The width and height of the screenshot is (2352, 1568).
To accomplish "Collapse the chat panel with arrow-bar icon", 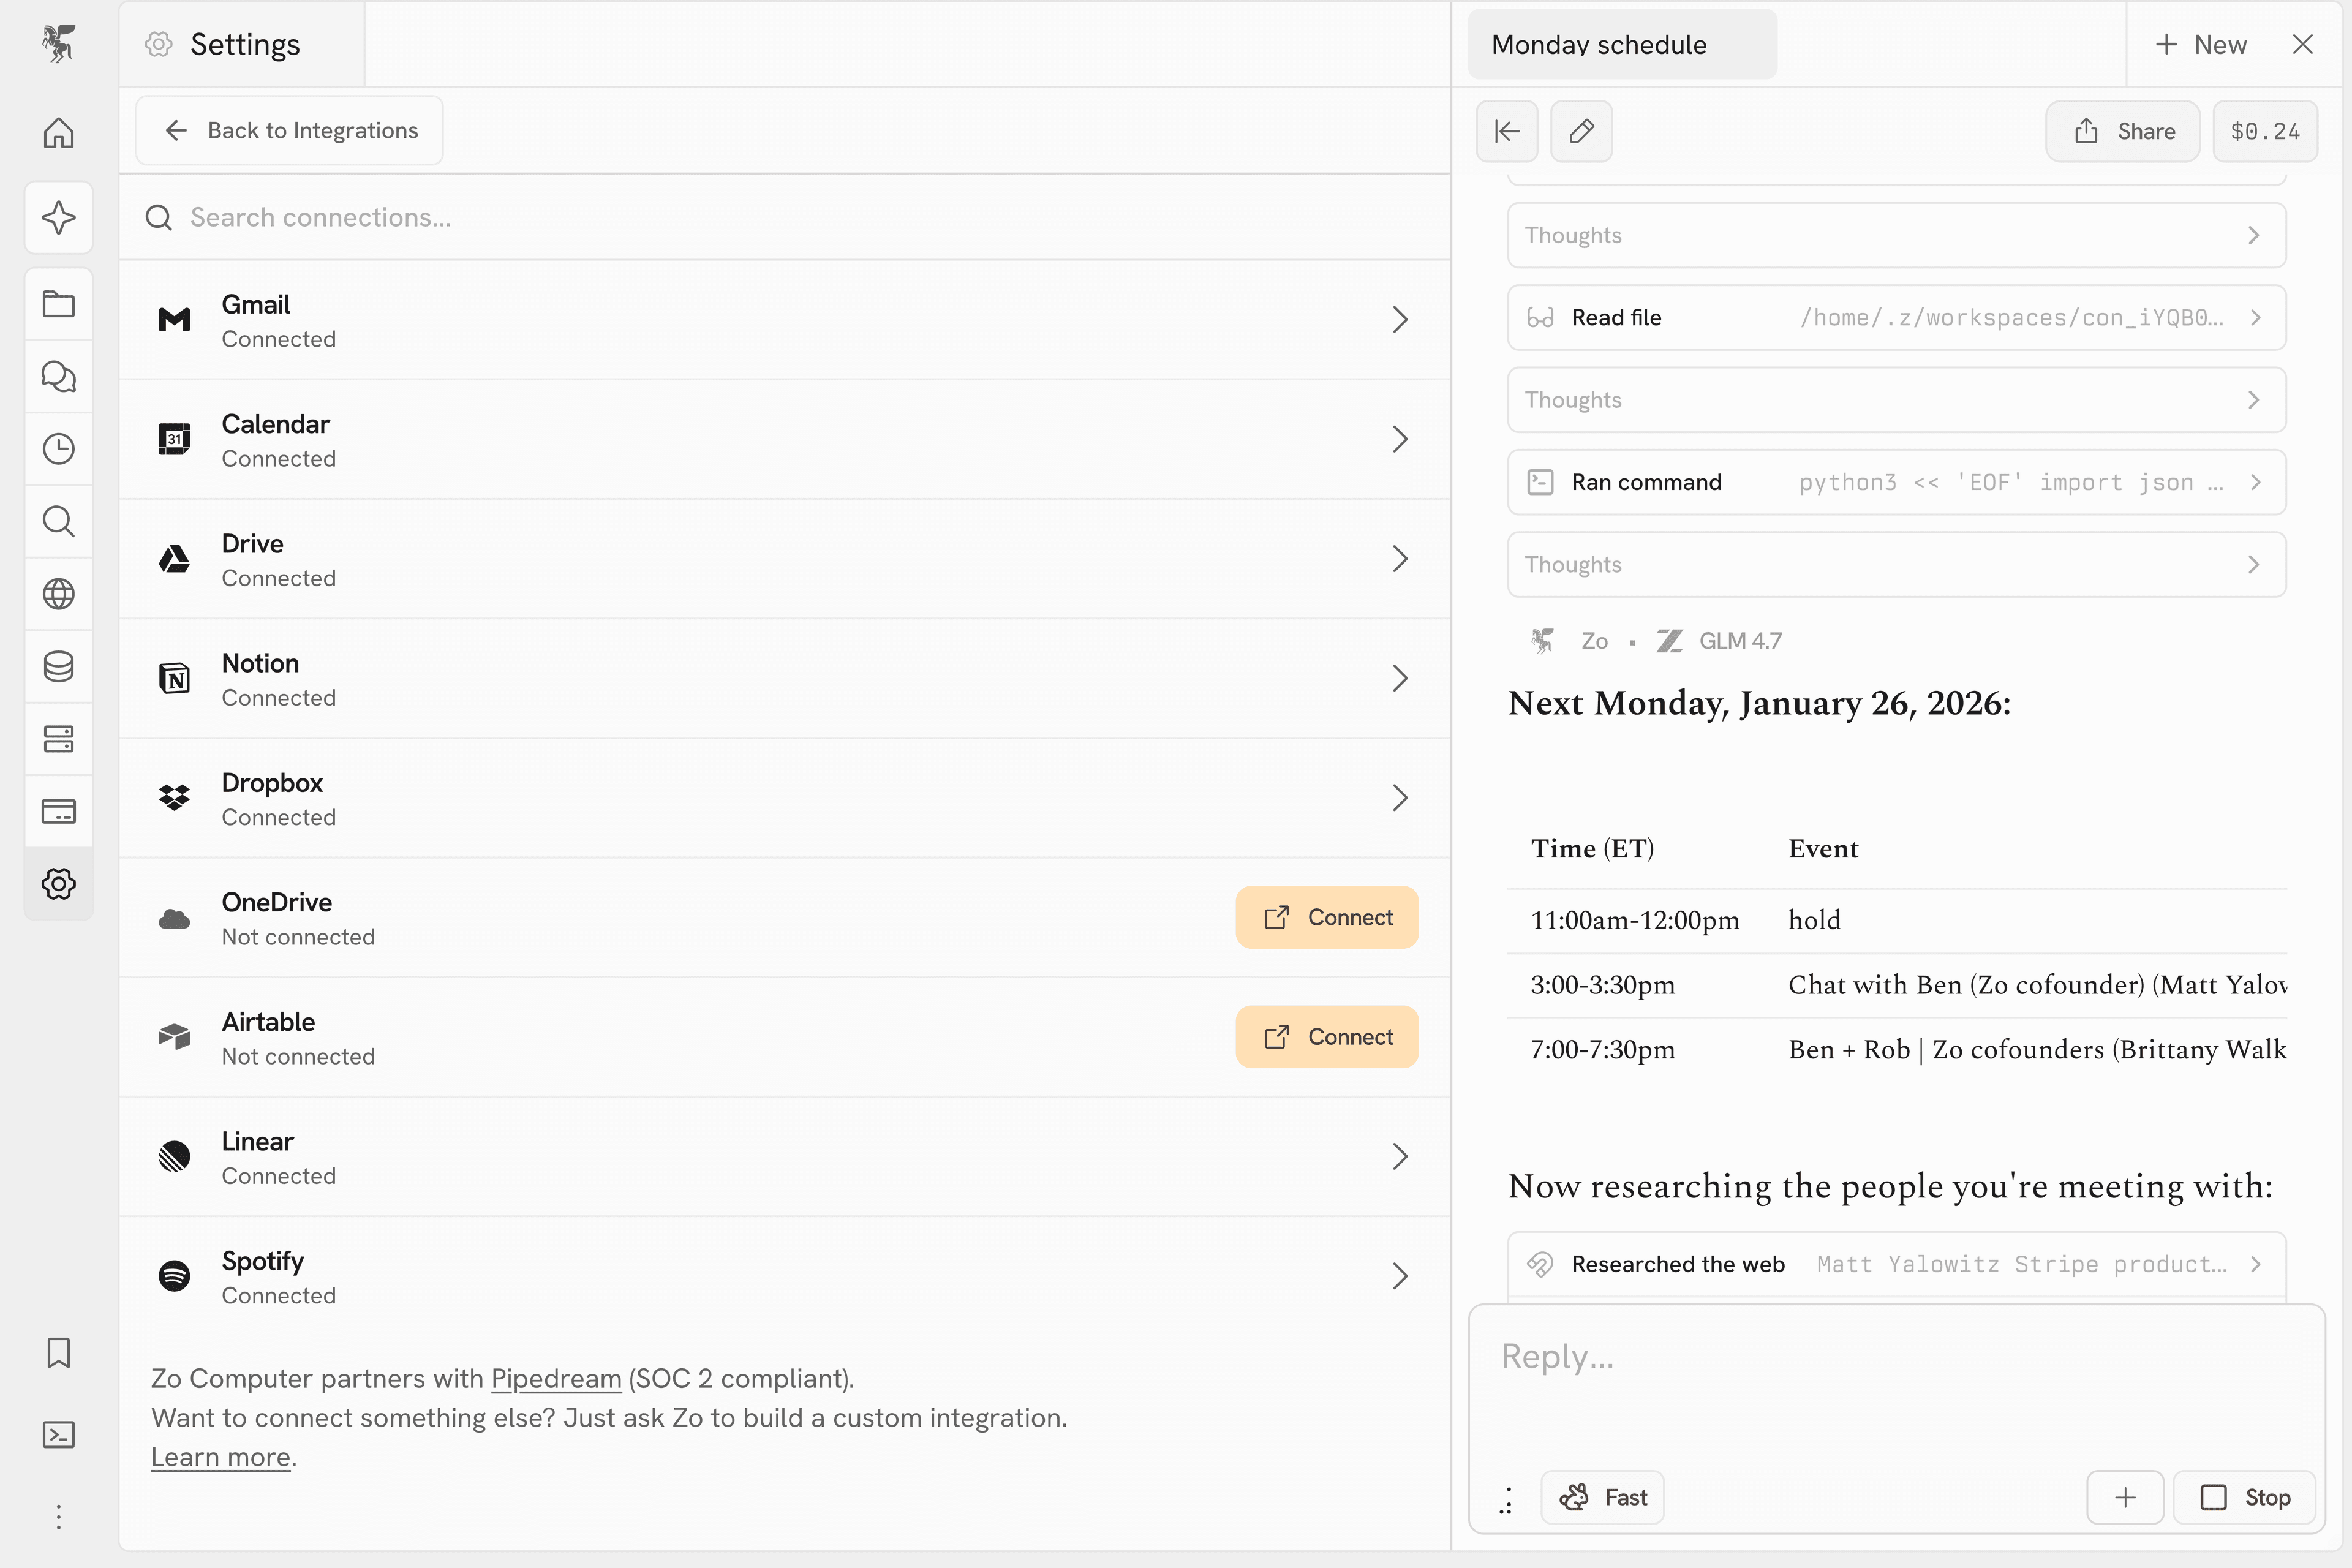I will [1506, 131].
